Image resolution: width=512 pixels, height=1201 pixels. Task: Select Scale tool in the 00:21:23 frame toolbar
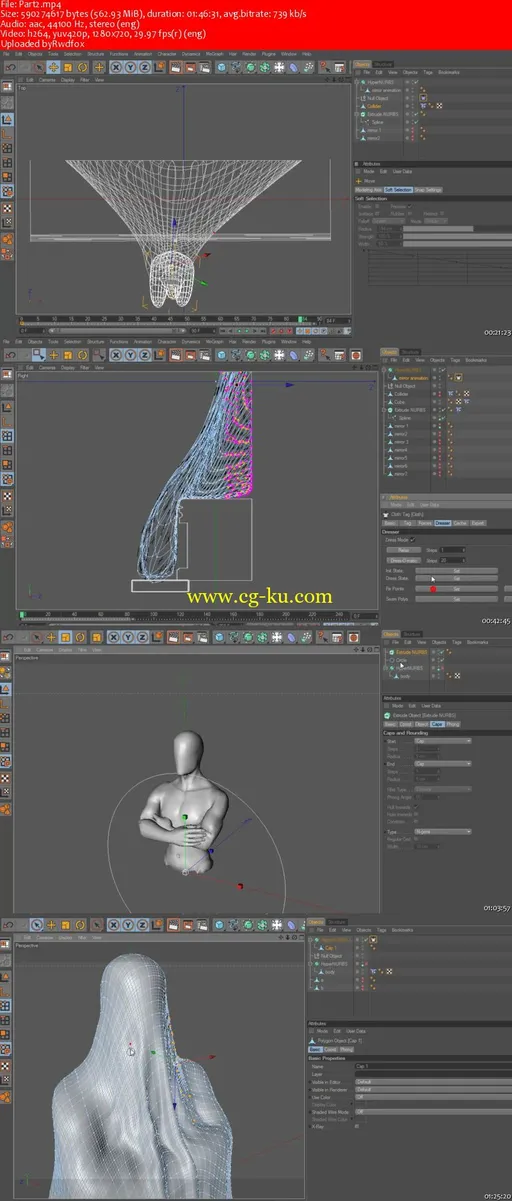point(68,67)
